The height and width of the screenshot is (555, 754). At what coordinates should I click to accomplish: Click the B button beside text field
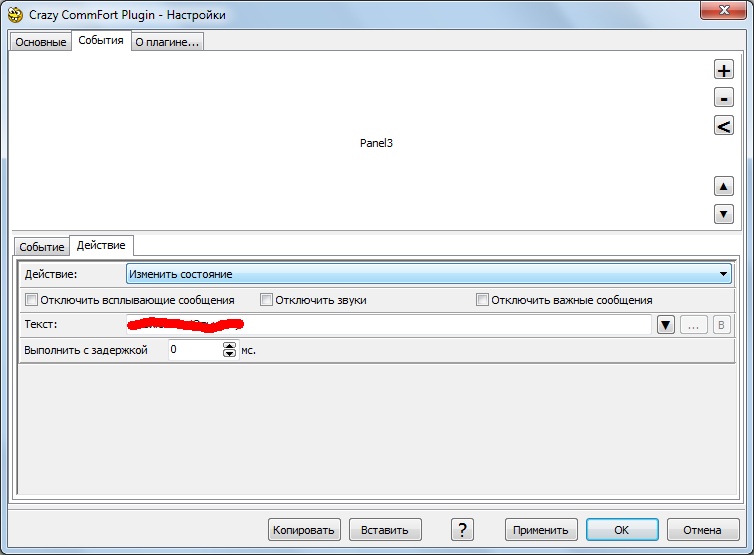pyautogui.click(x=722, y=325)
